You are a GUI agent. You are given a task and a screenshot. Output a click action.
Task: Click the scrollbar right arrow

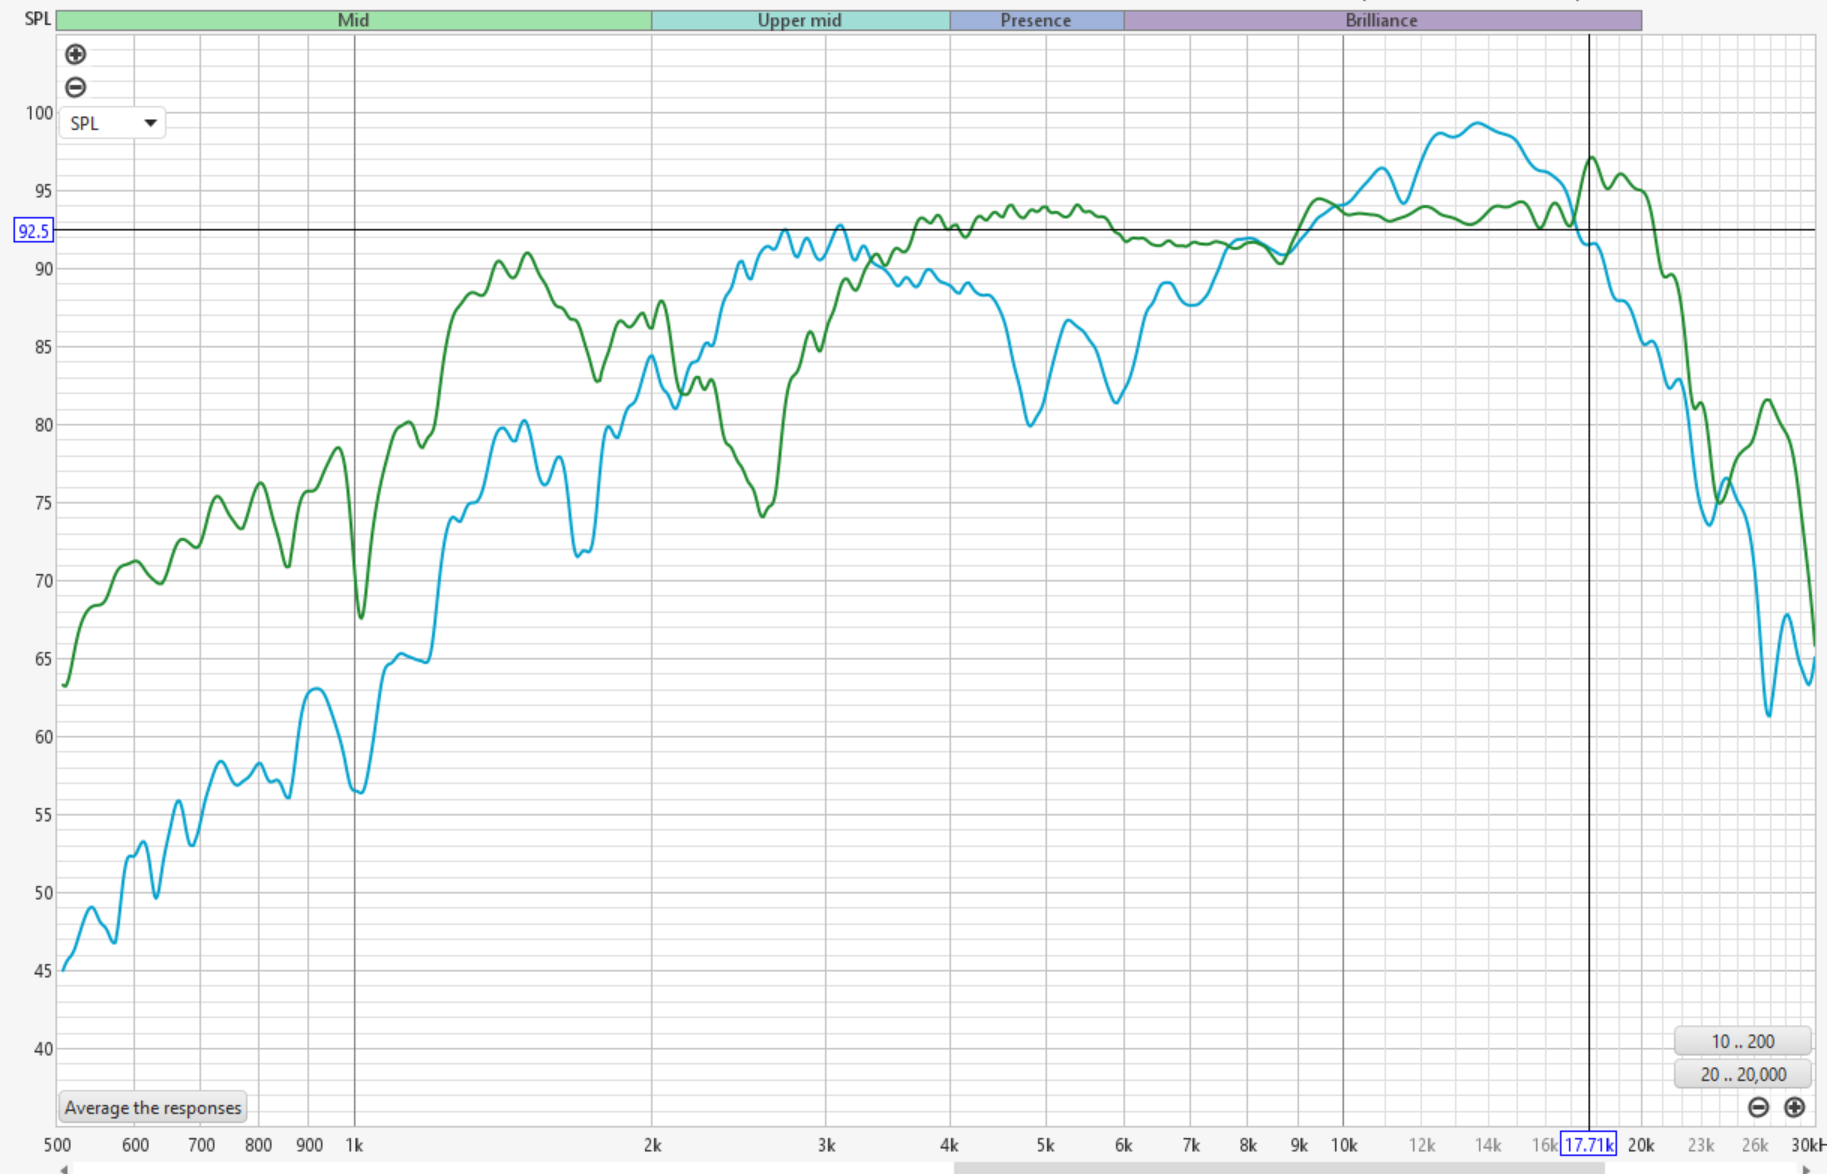tap(1806, 1168)
